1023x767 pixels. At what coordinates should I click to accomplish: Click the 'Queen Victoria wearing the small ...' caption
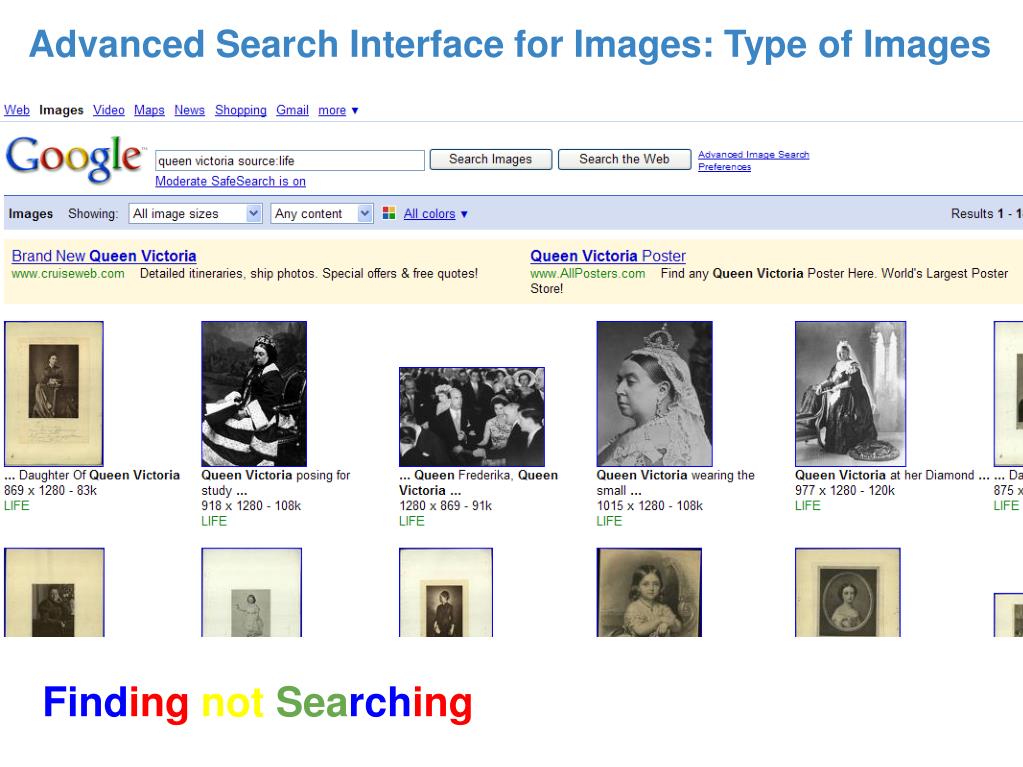[x=676, y=483]
